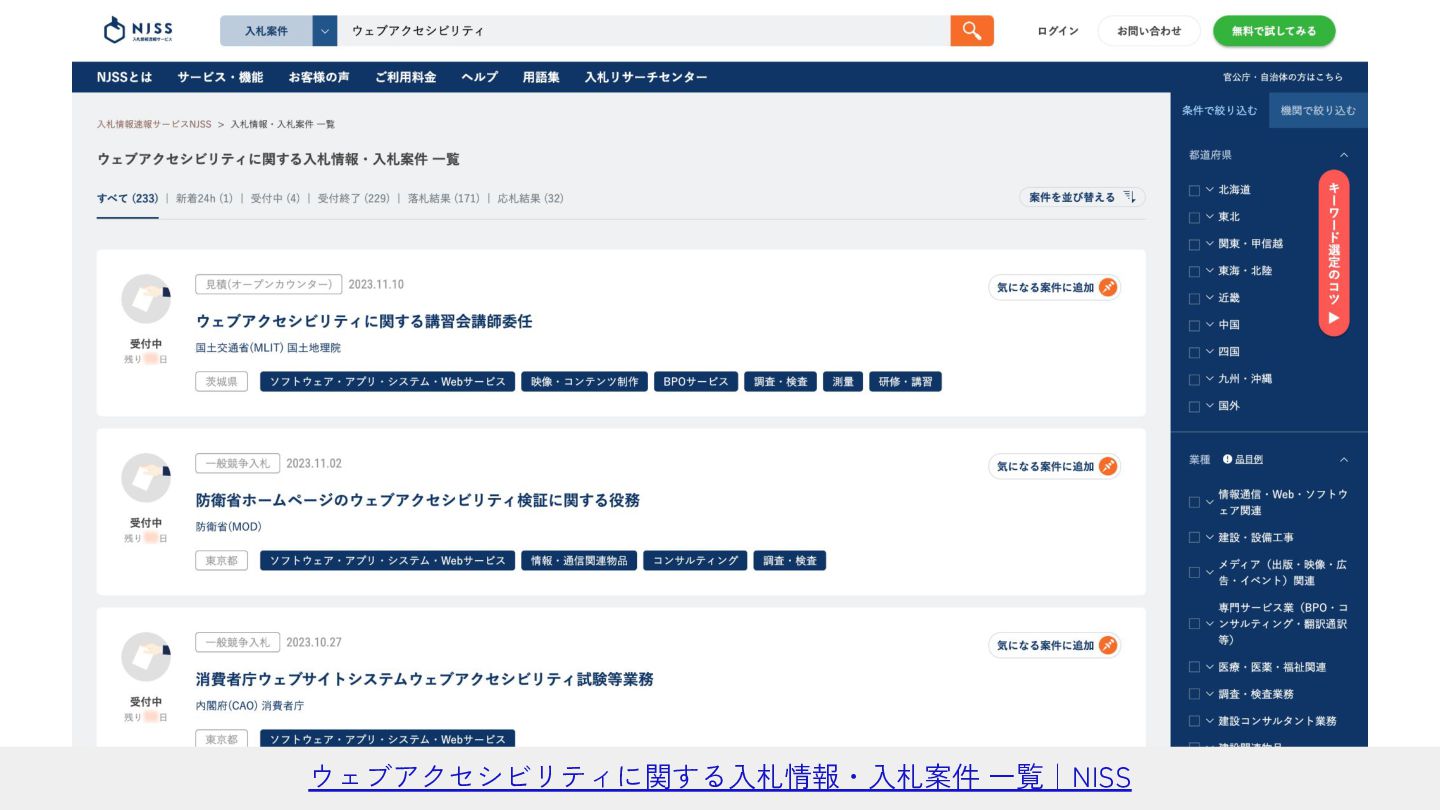Select the 応札結果 (32) tab
The image size is (1440, 810).
[x=531, y=198]
